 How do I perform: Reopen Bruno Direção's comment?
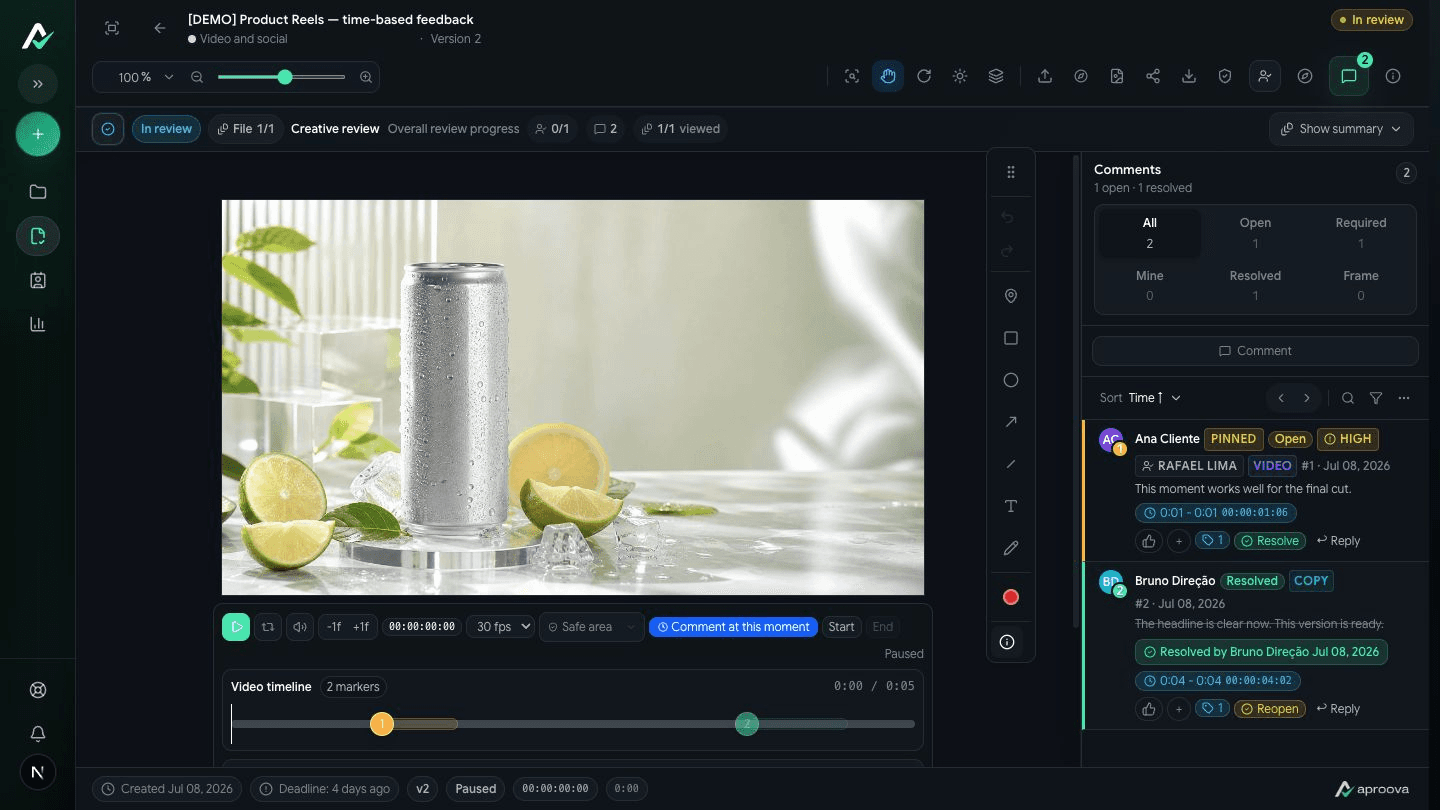1270,709
